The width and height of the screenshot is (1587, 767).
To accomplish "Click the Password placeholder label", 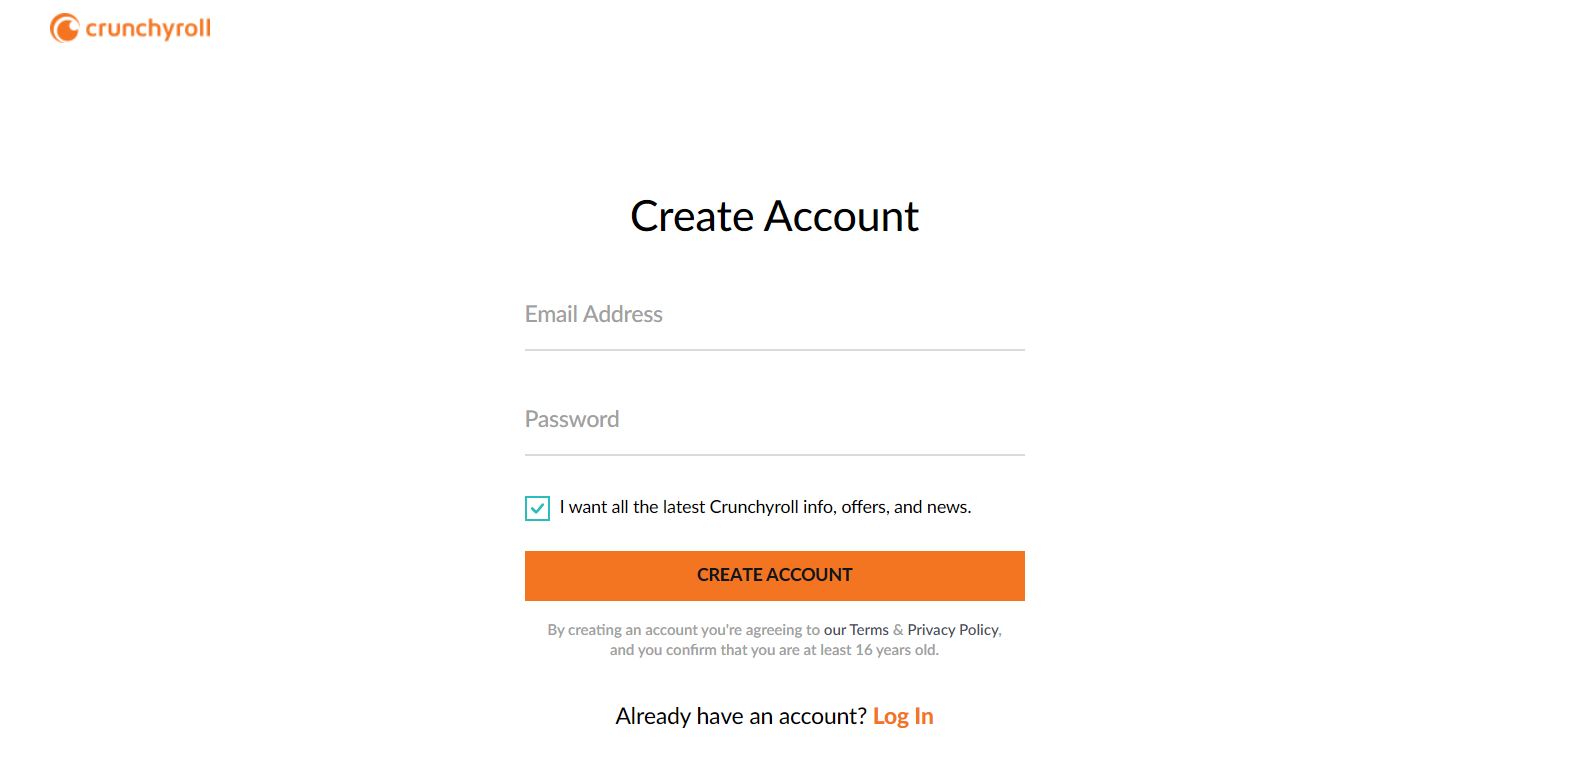I will click(572, 419).
